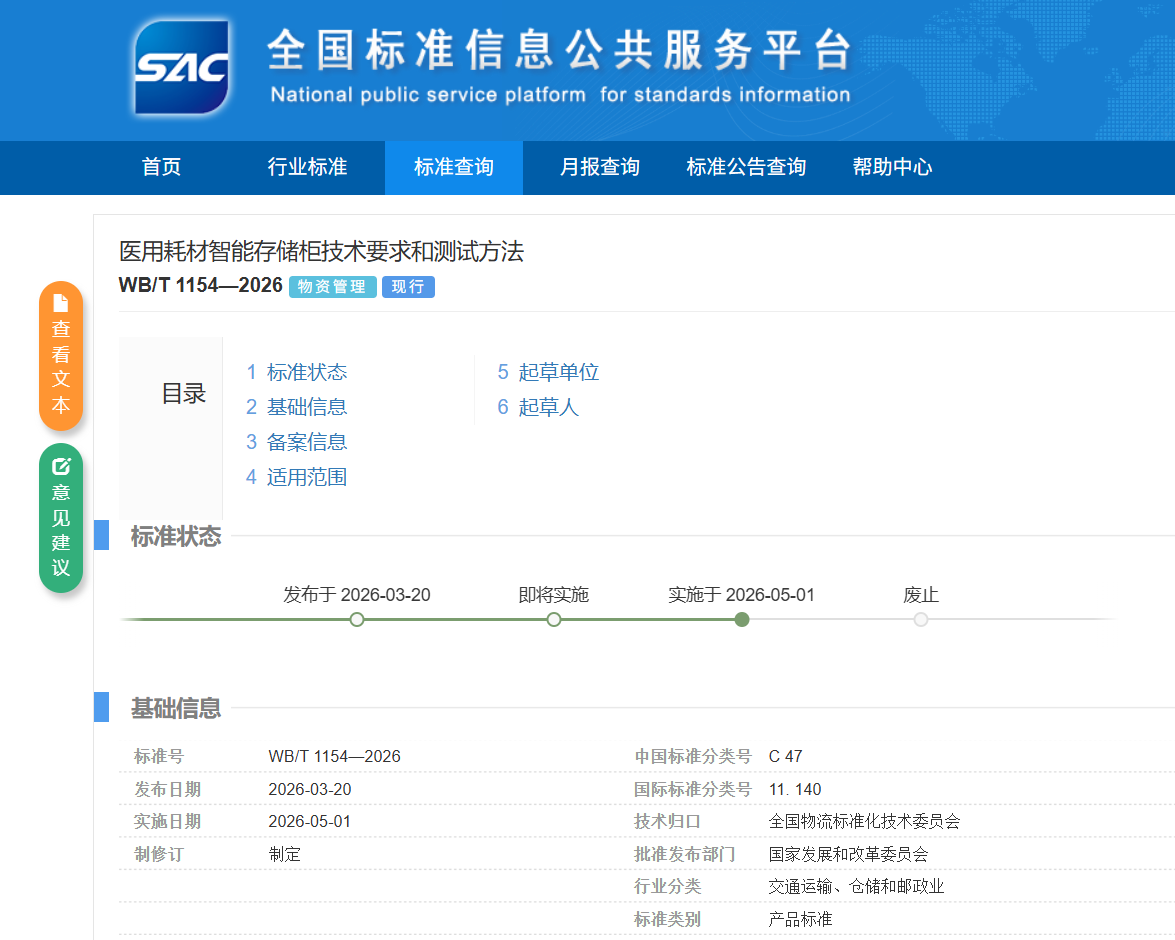Click the 物资管理 category tag
The width and height of the screenshot is (1175, 940).
(x=332, y=287)
